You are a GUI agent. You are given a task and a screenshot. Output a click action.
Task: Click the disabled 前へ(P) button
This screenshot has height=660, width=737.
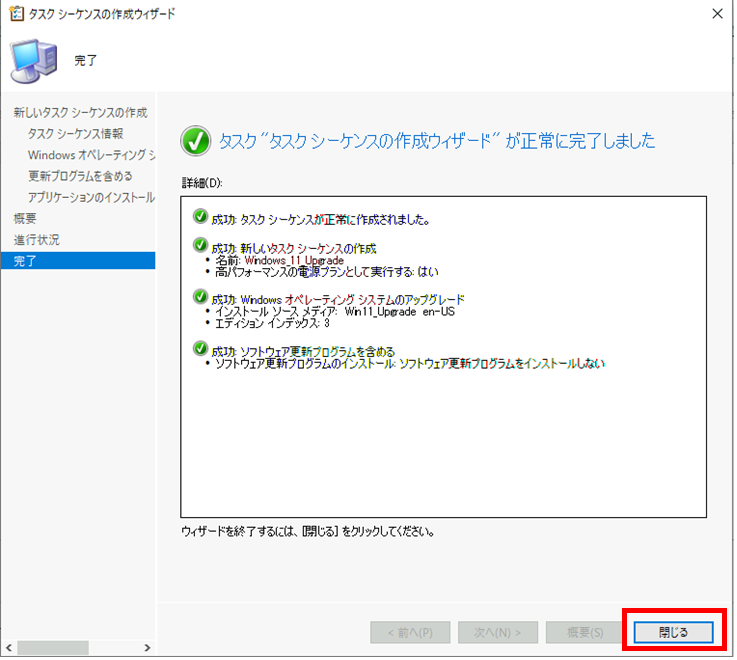[410, 632]
